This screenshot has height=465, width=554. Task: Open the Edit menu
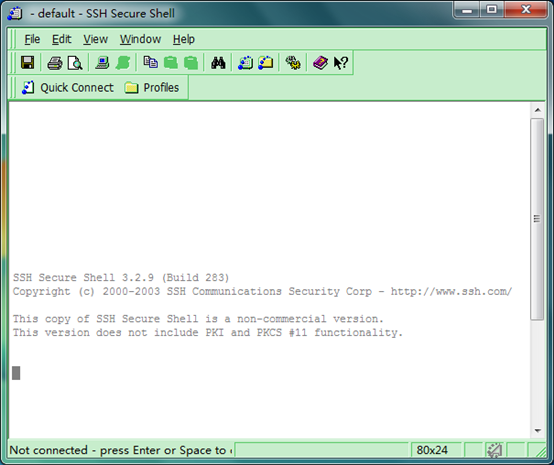61,39
